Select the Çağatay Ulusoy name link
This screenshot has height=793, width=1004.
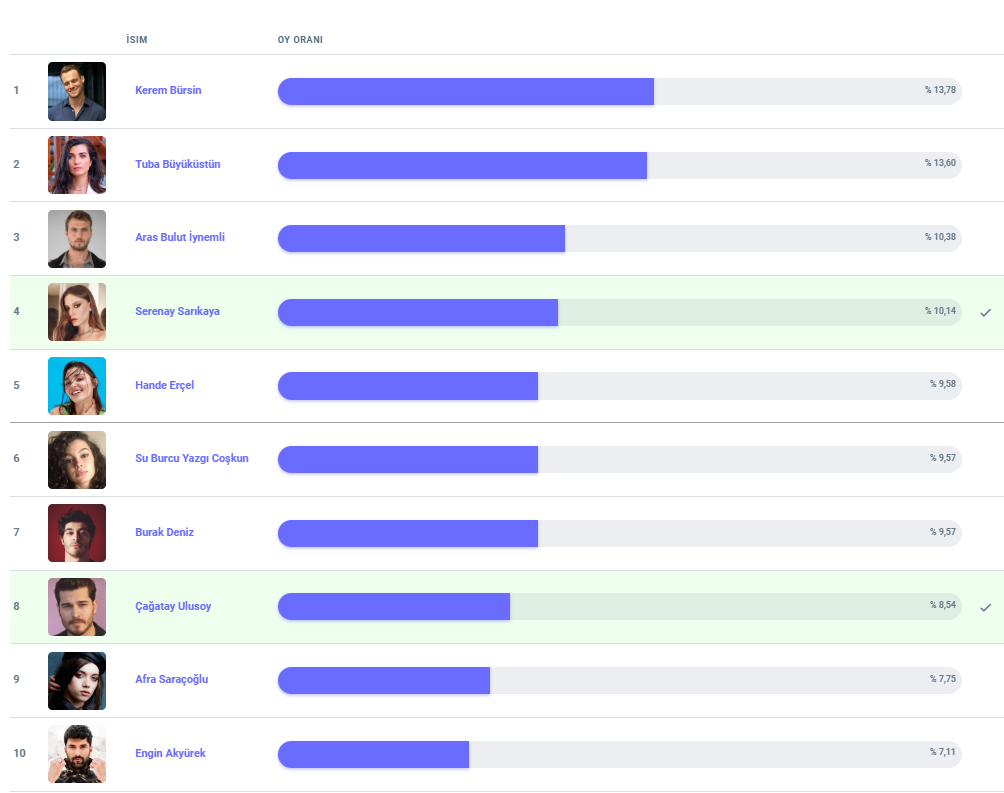click(x=173, y=606)
